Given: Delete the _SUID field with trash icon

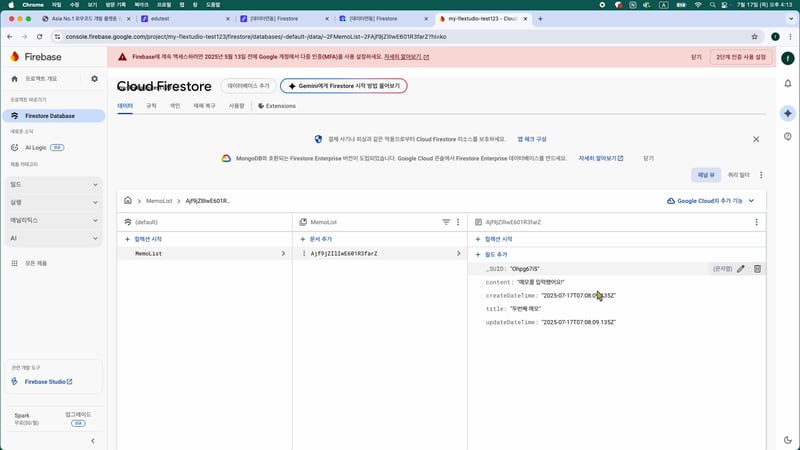Looking at the screenshot, I should point(757,269).
